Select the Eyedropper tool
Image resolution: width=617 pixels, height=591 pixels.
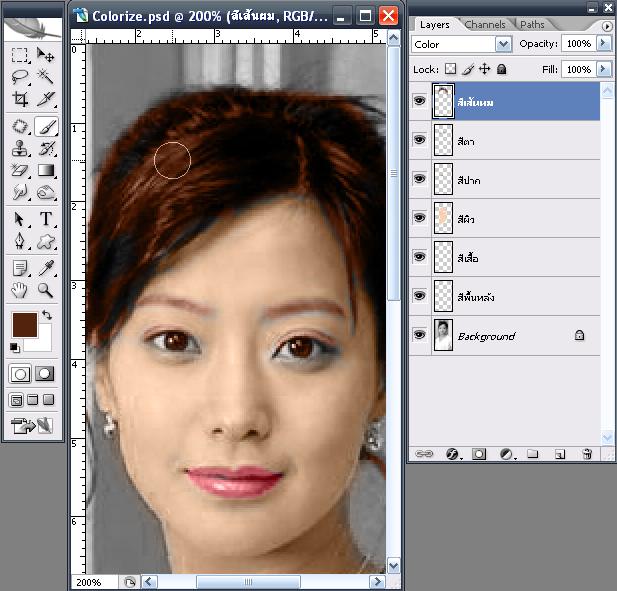pos(46,268)
